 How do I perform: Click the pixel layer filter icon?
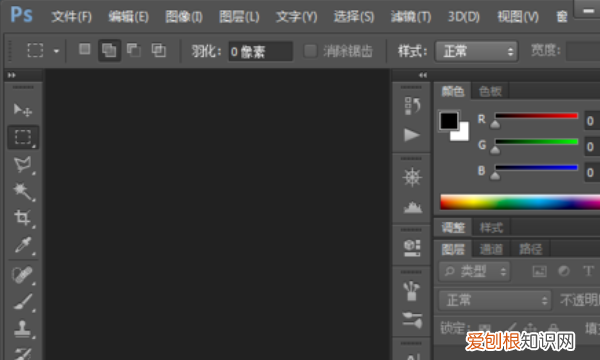pyautogui.click(x=540, y=271)
